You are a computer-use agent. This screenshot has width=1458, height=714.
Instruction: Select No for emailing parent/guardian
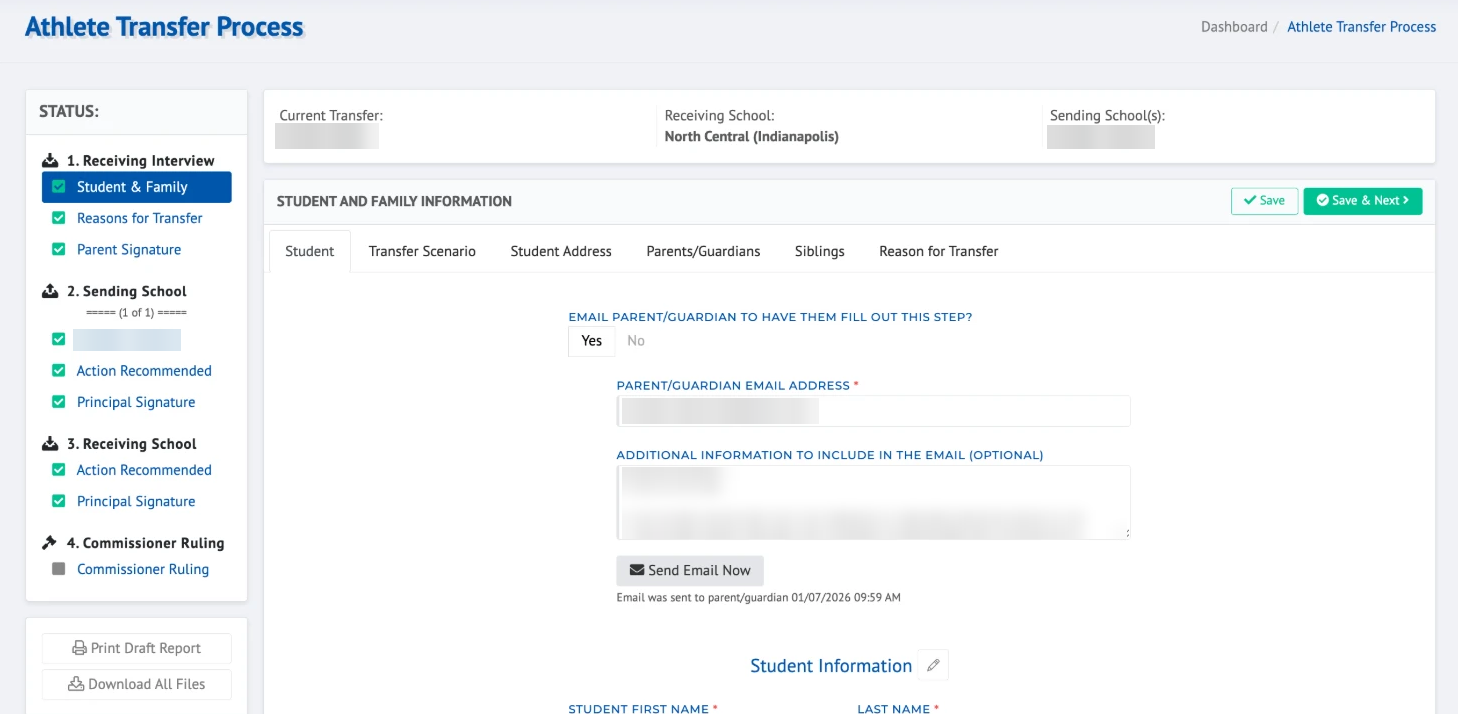pyautogui.click(x=636, y=341)
